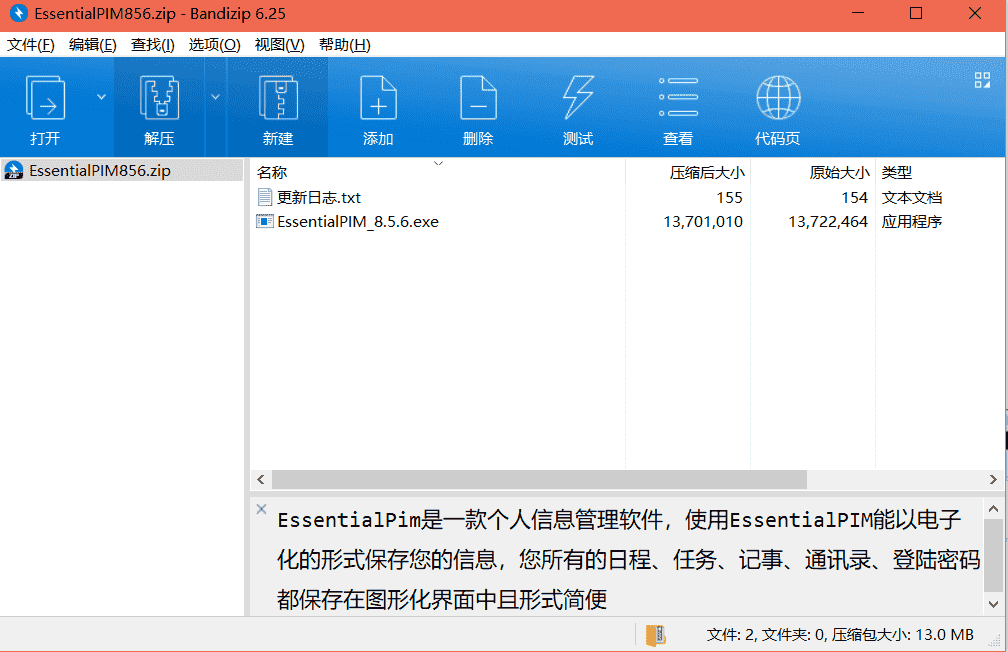The width and height of the screenshot is (1008, 652).
Task: Click the 应用程序 type cell
Action: point(912,222)
